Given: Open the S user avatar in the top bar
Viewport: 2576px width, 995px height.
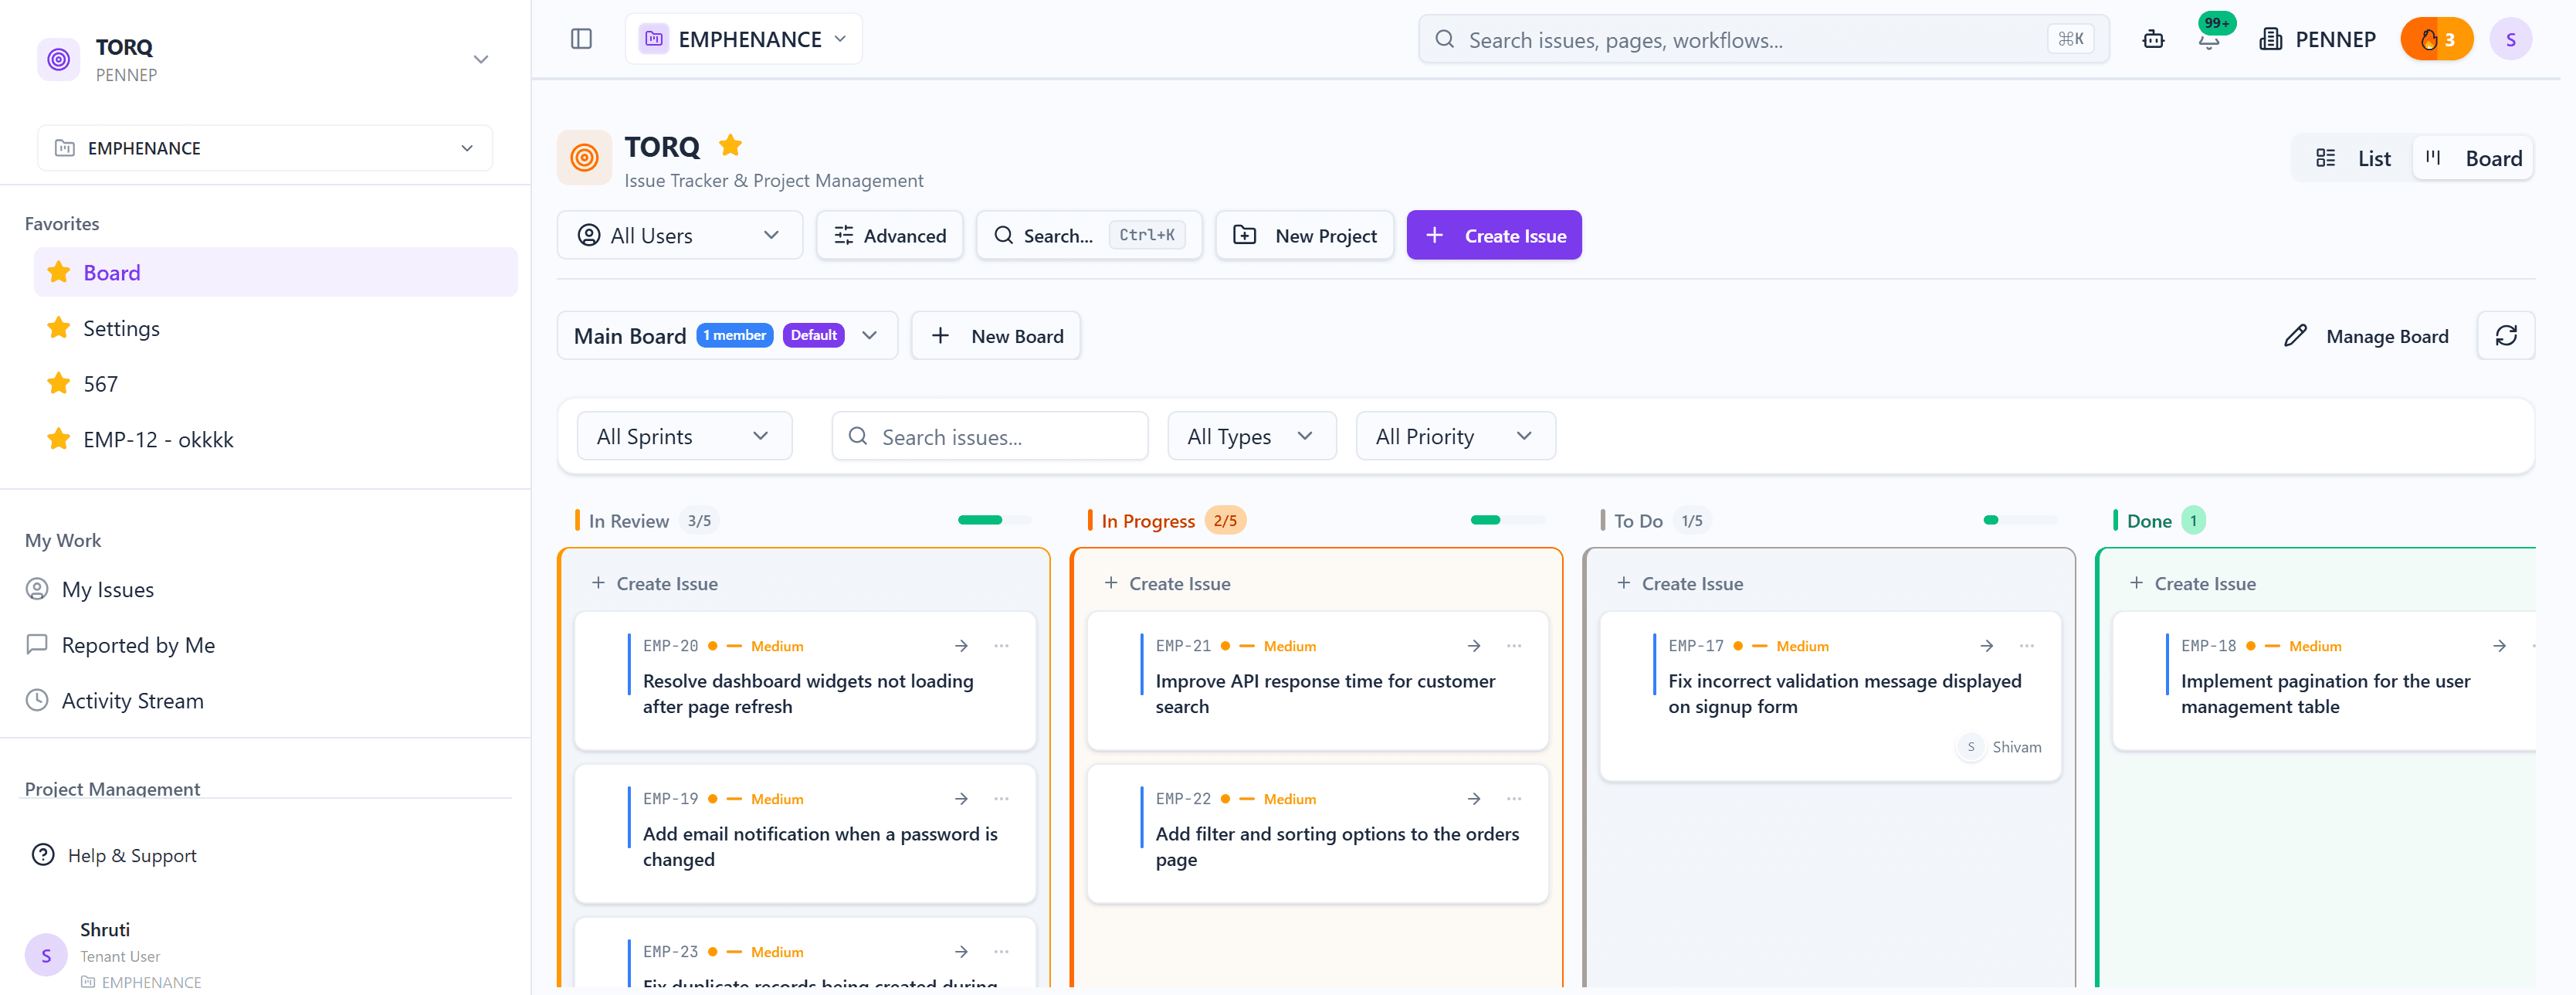Looking at the screenshot, I should (2510, 39).
